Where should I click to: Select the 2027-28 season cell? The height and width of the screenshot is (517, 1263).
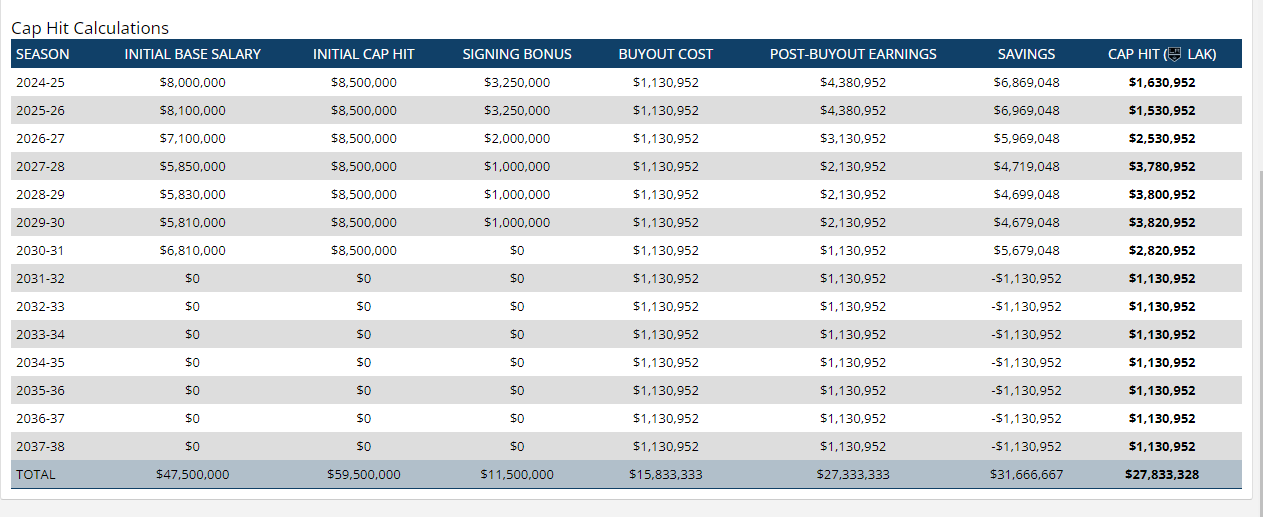(x=40, y=166)
